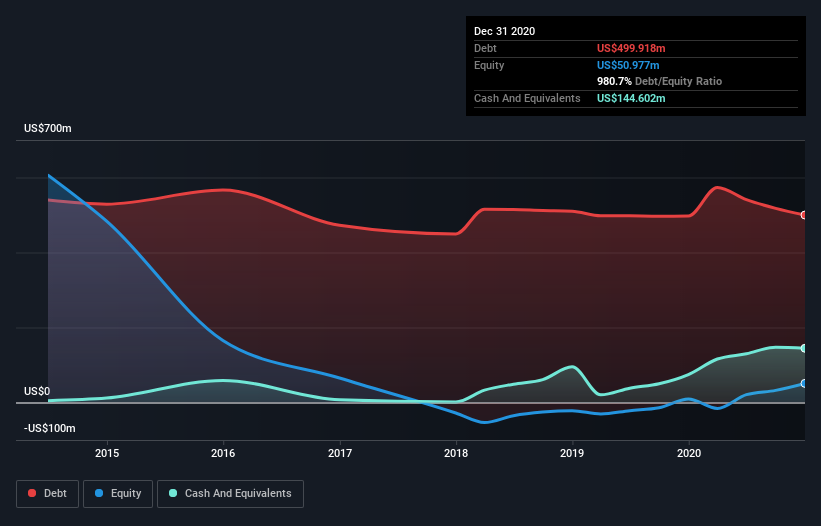
Task: Select the 2019 x-axis label
Action: tap(572, 453)
